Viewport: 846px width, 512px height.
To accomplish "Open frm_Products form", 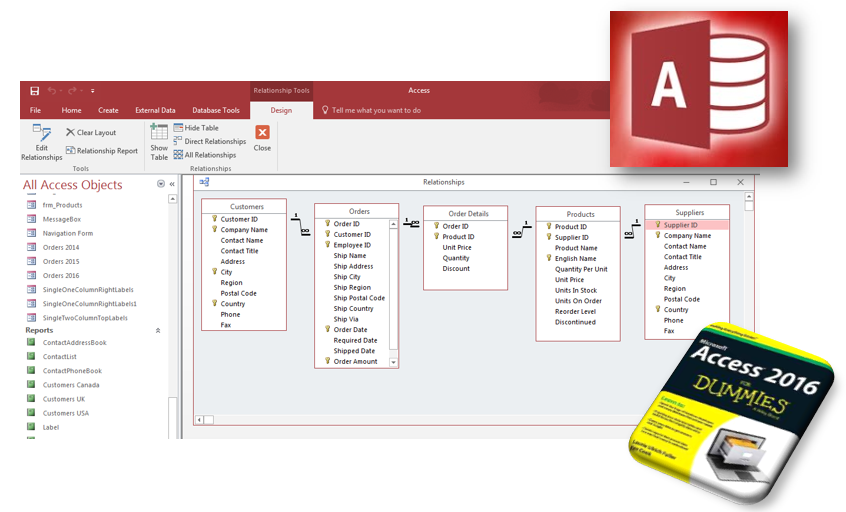I will click(x=62, y=205).
